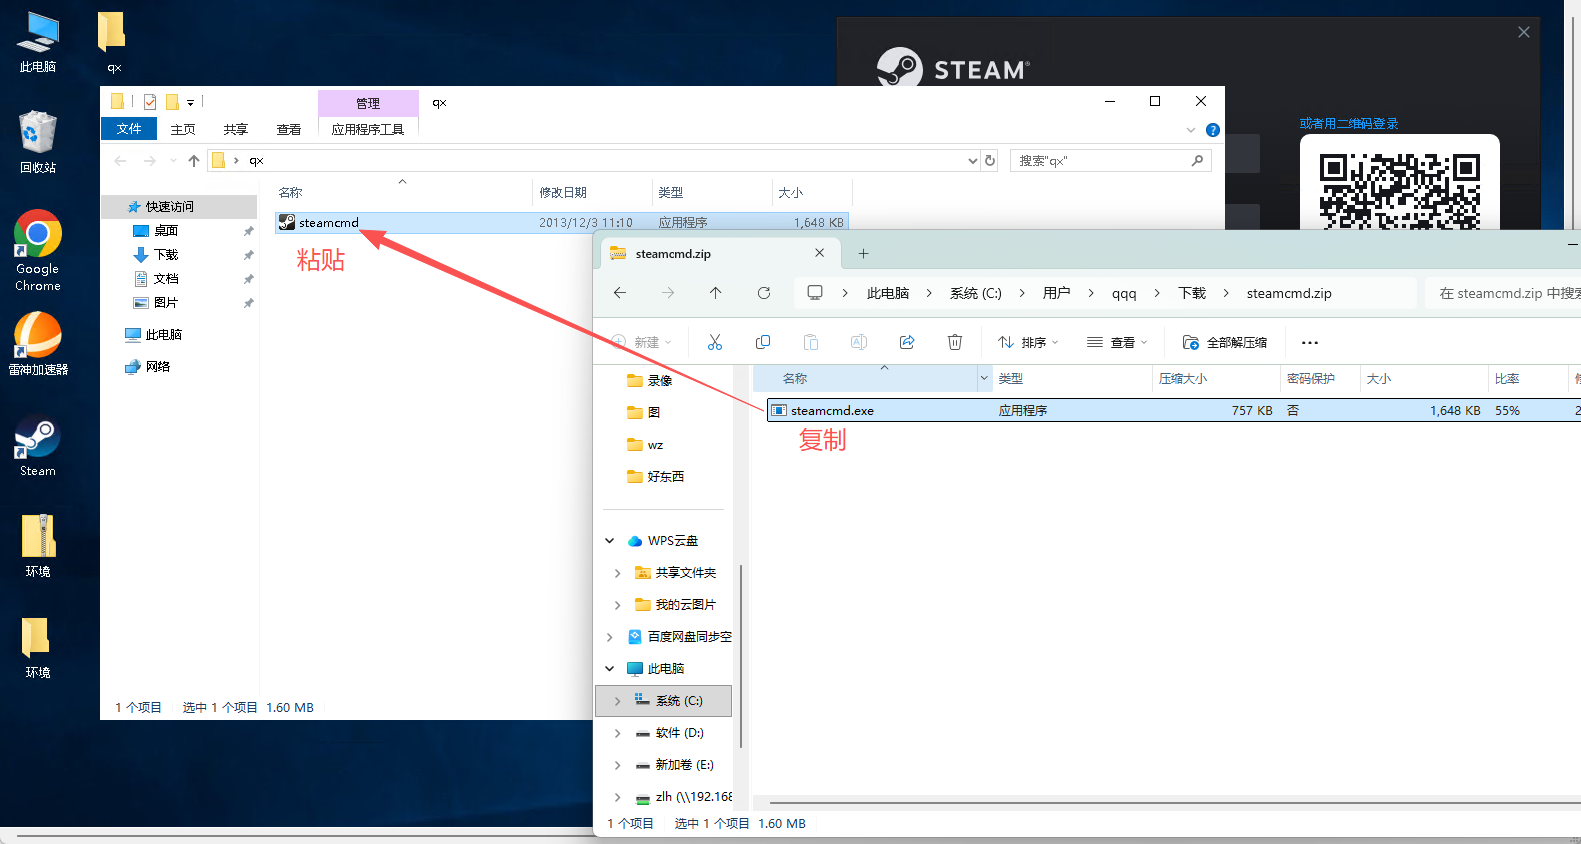Open the 查看 view dropdown
The image size is (1581, 844).
tap(1117, 343)
